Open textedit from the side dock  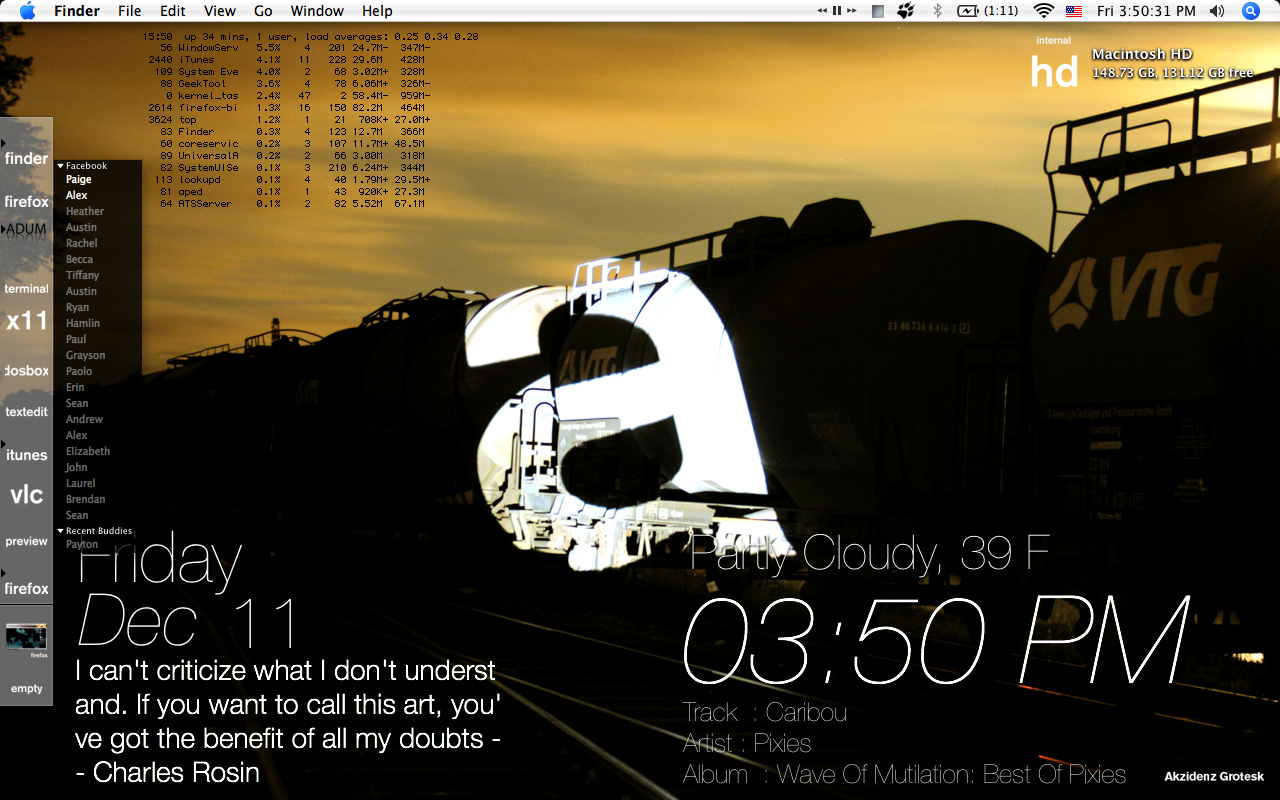pyautogui.click(x=26, y=411)
